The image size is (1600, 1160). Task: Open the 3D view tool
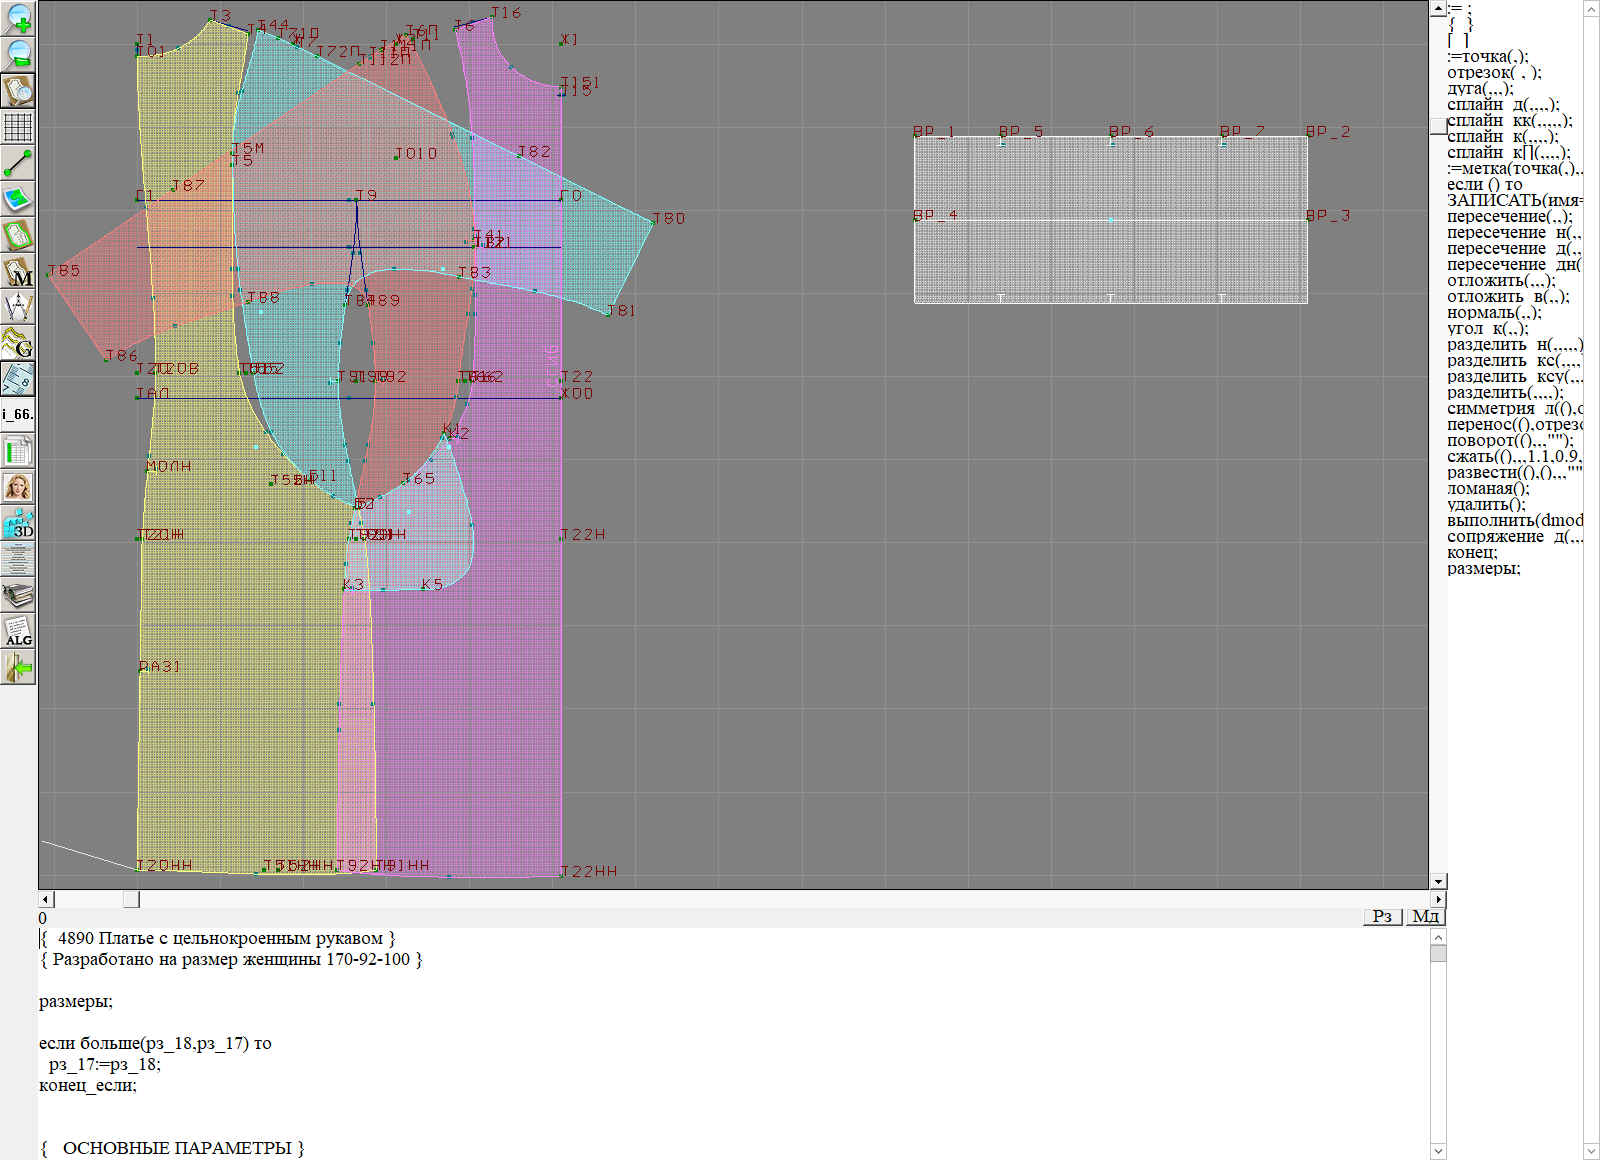point(18,524)
